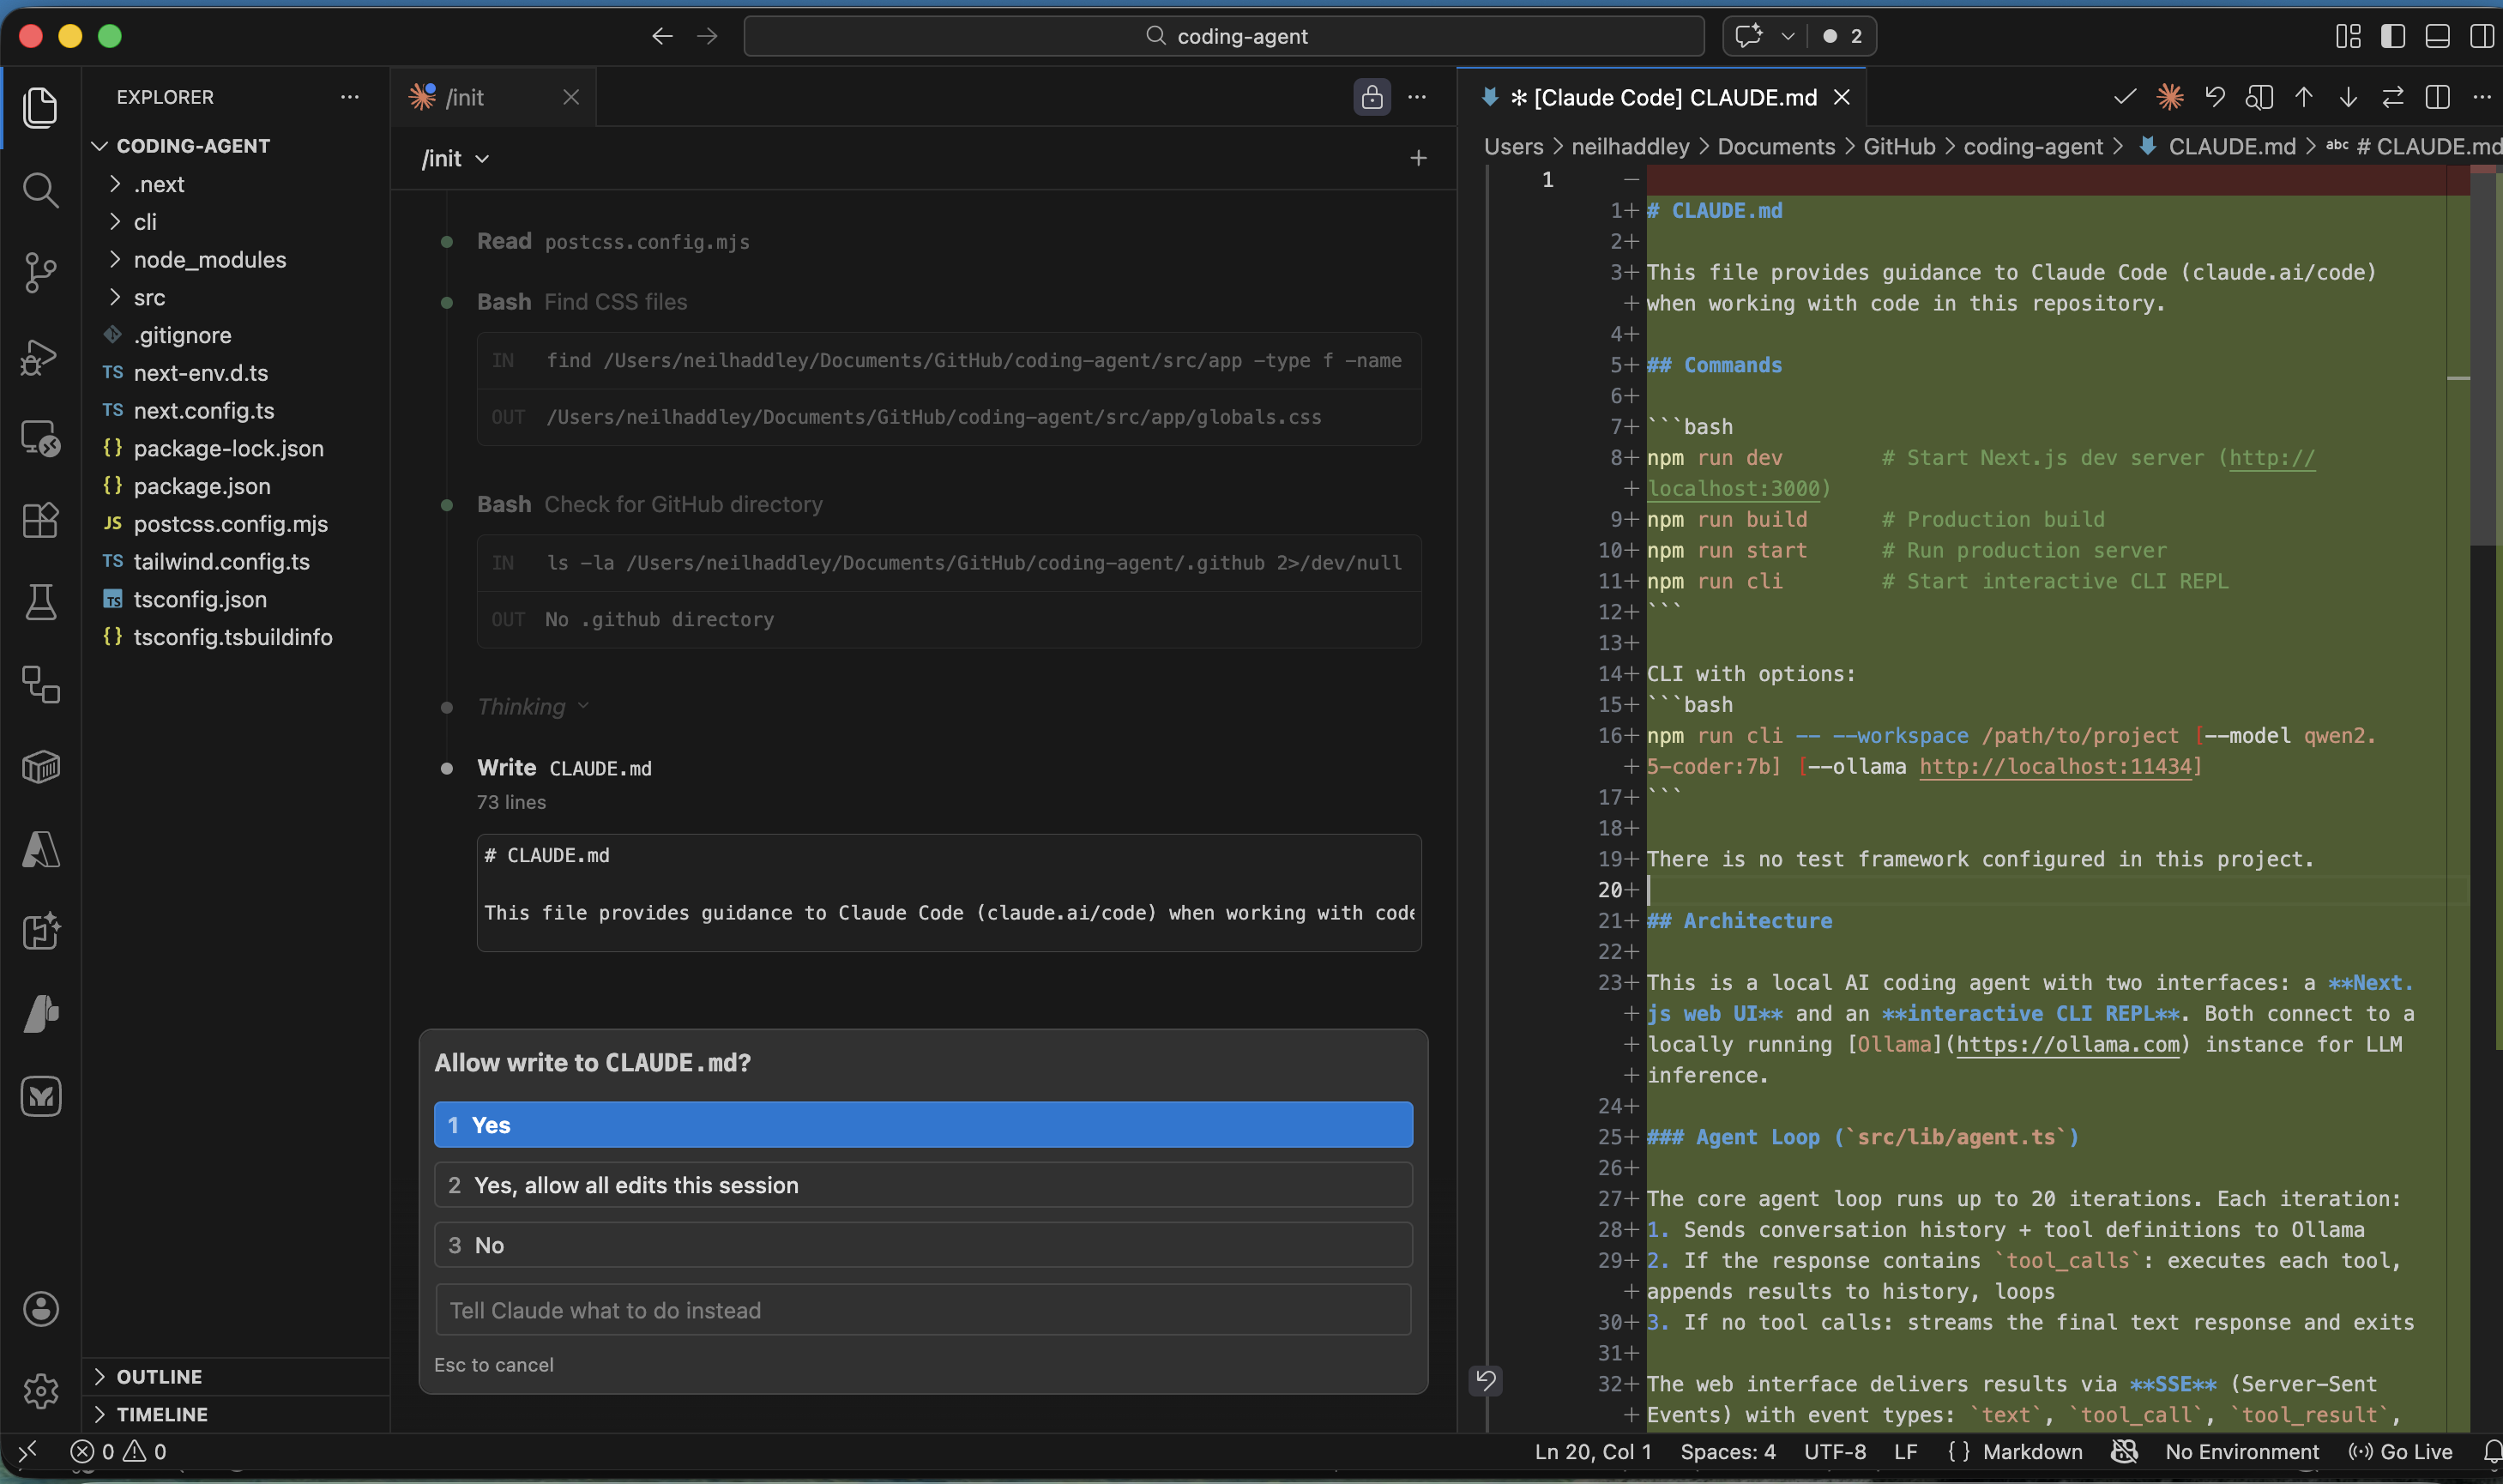This screenshot has height=1484, width=2503.
Task: Click the Accounts icon in the activity bar
Action: point(40,1309)
